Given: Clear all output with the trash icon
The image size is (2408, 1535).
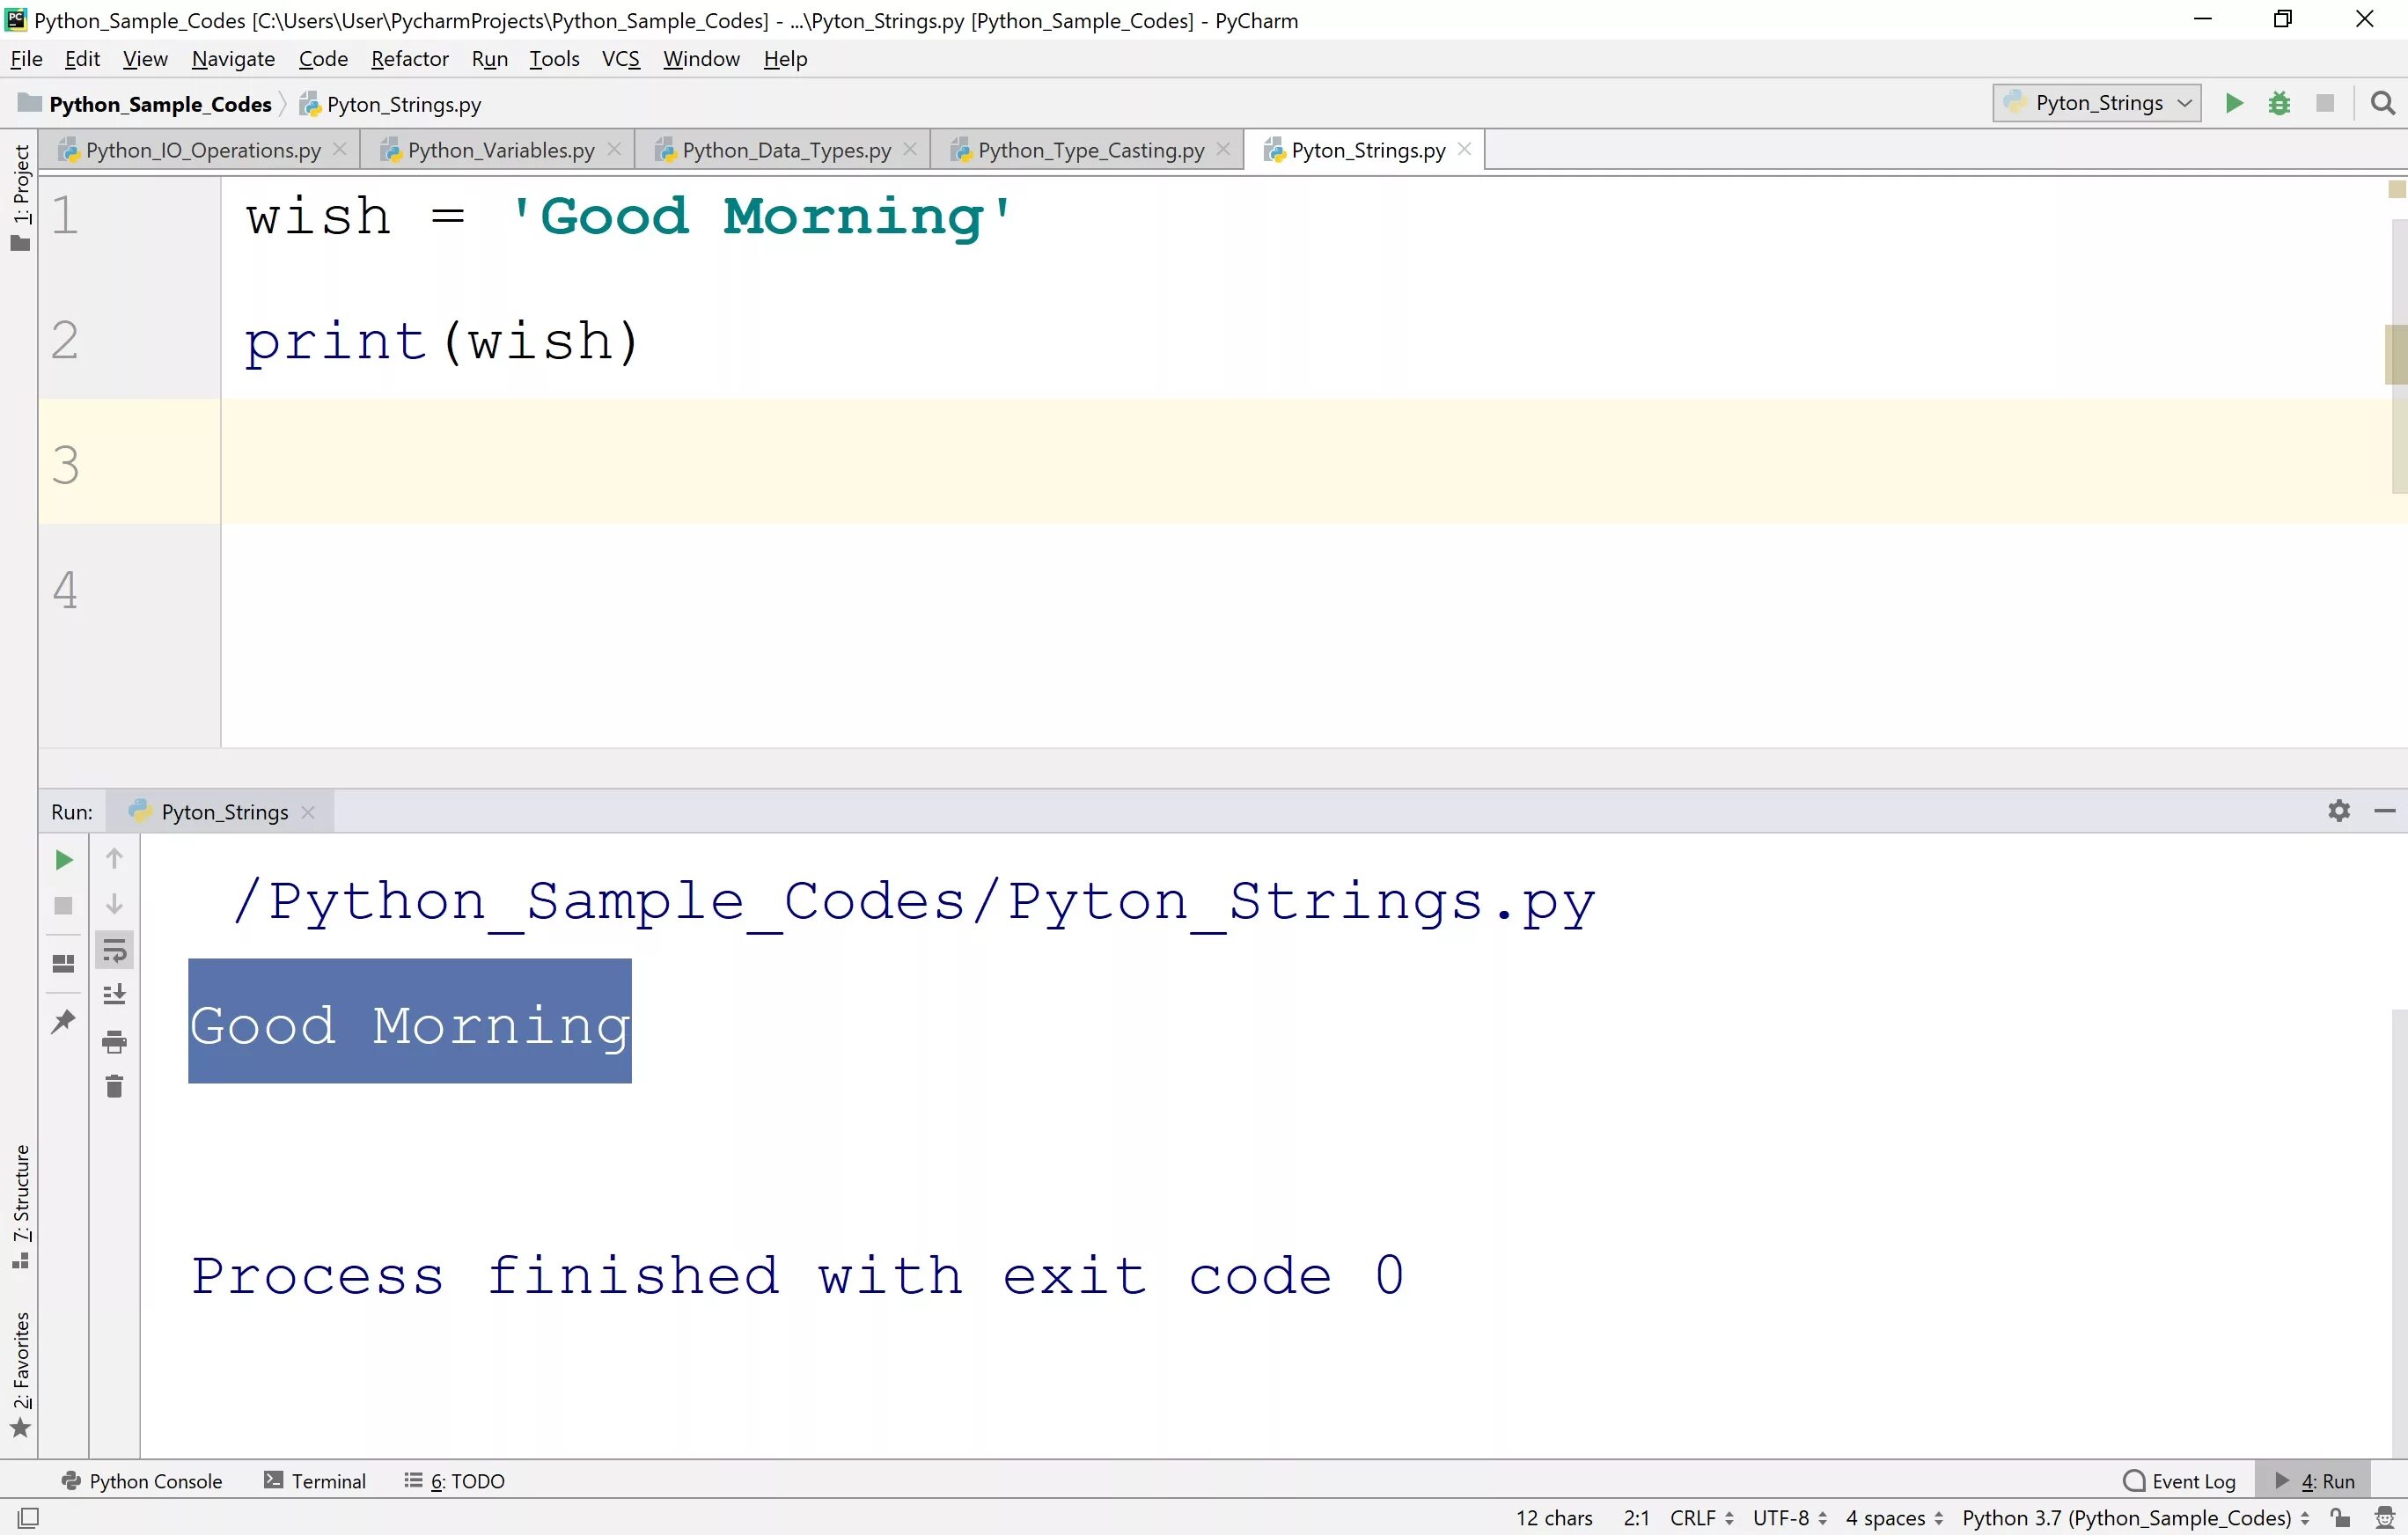Looking at the screenshot, I should (x=114, y=1086).
